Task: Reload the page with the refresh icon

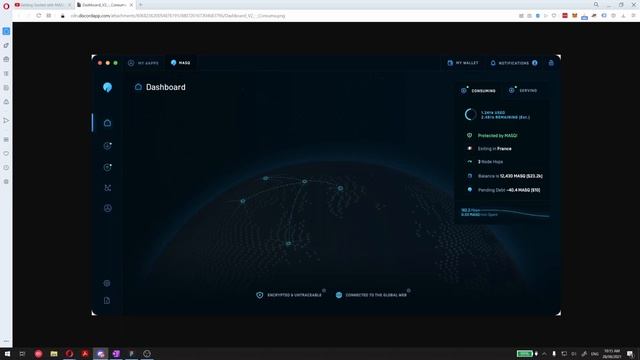Action: click(x=38, y=16)
